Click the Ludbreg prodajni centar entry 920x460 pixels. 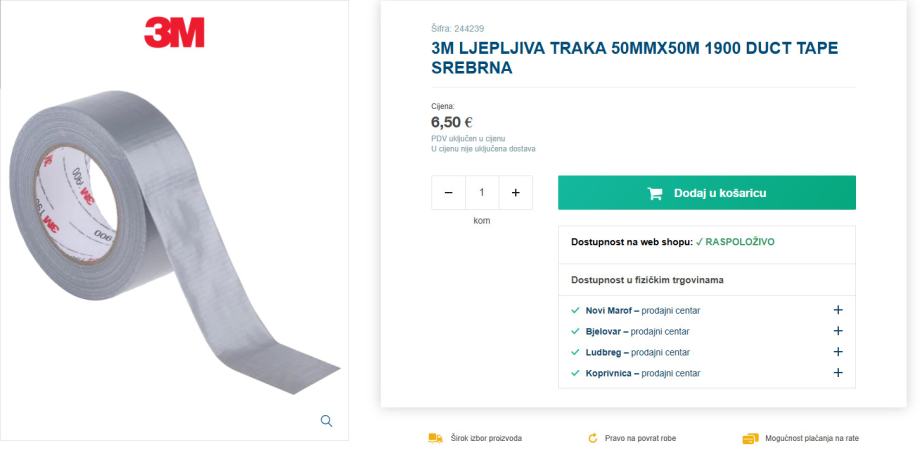(637, 352)
